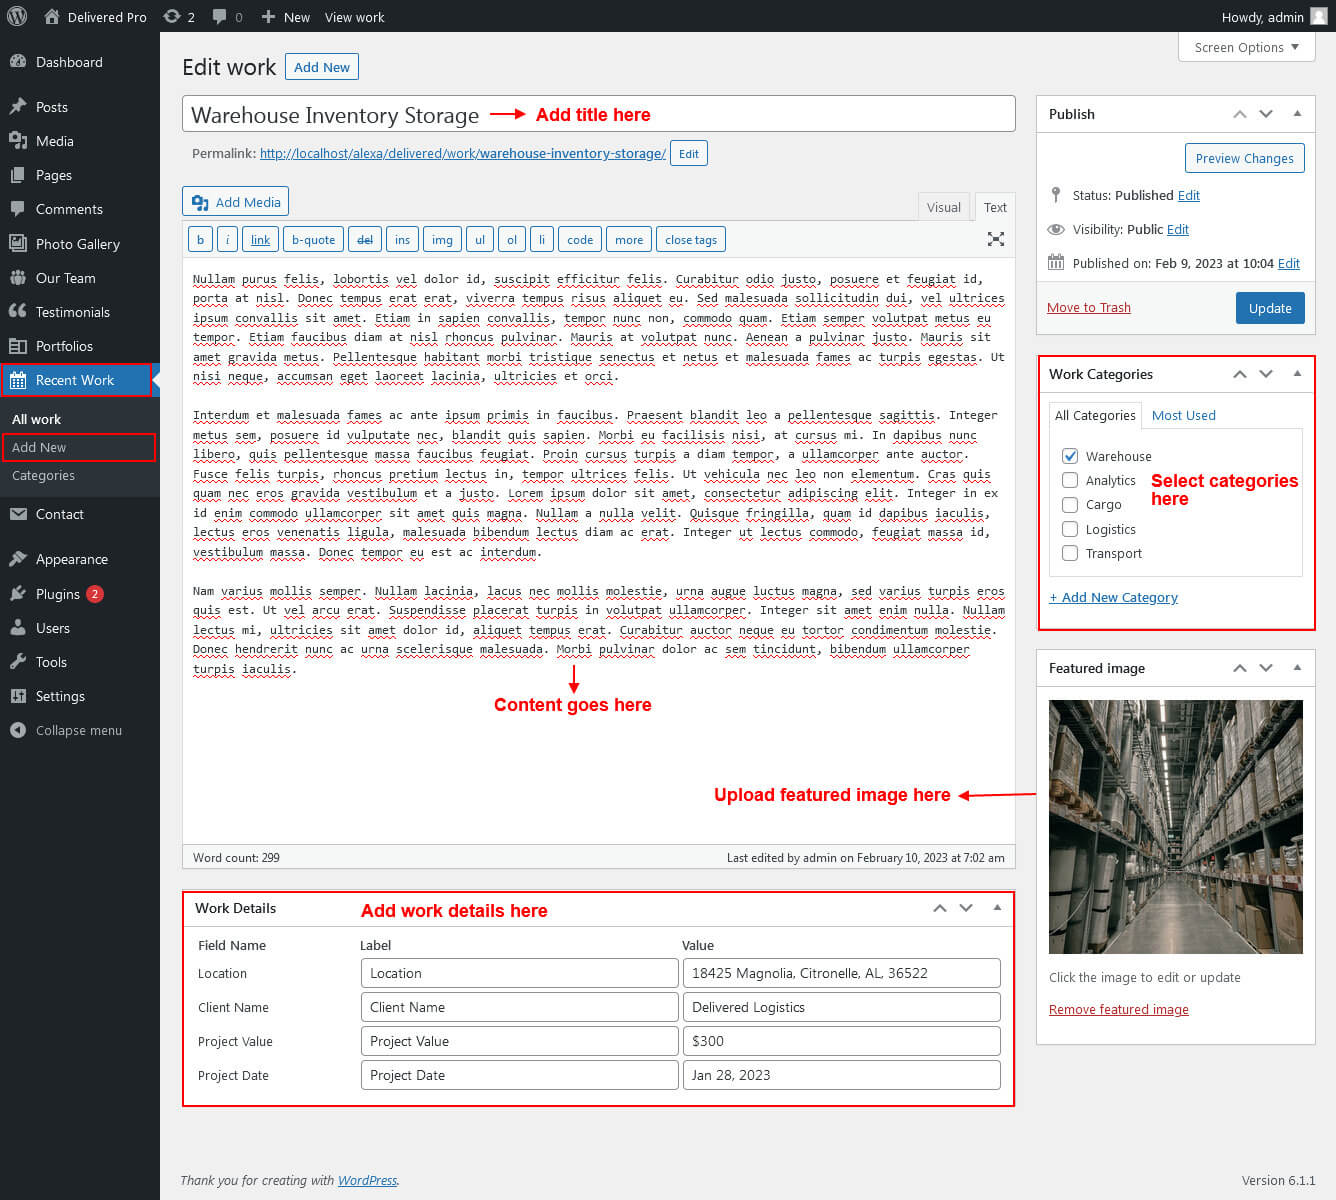Collapse the Featured image panel triangle
The image size is (1336, 1200).
1297,668
